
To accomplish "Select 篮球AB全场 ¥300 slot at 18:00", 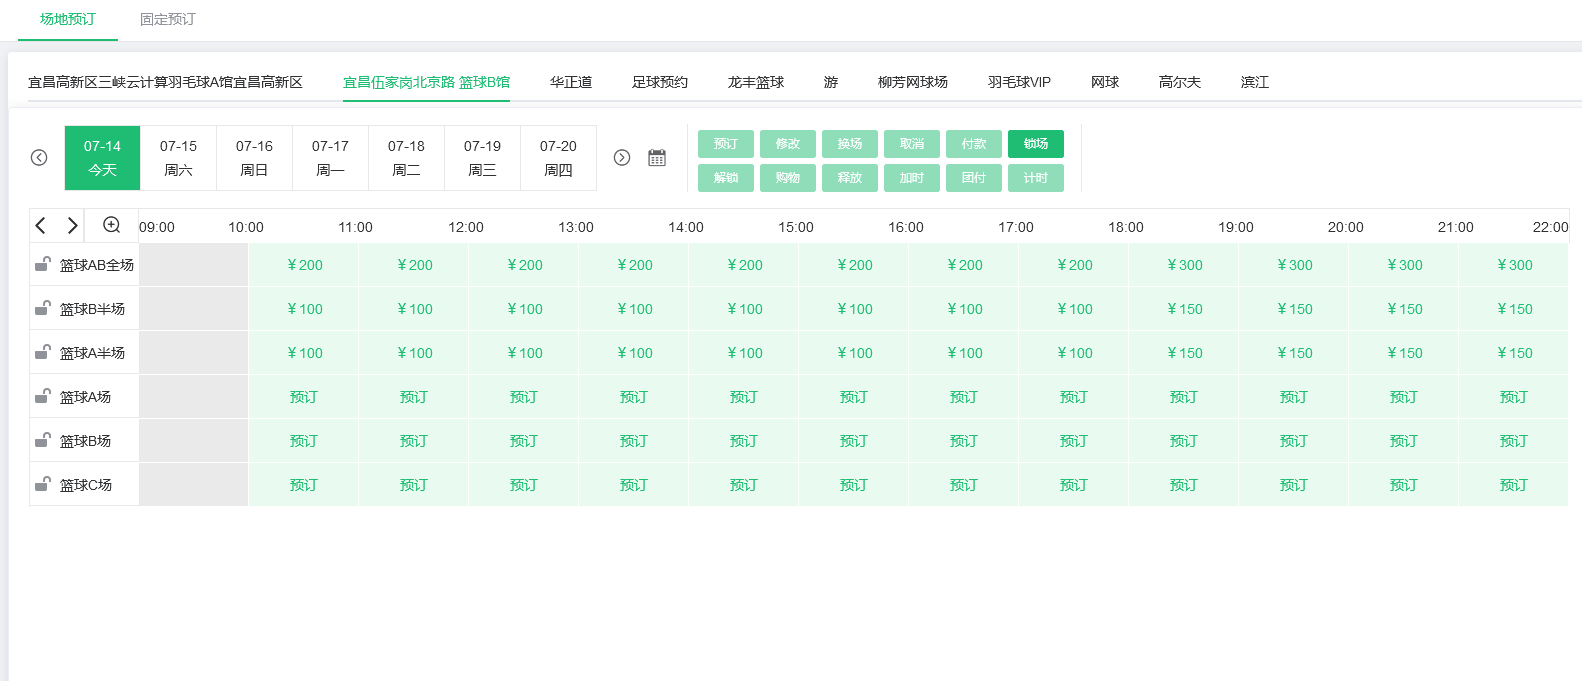I will [x=1184, y=265].
